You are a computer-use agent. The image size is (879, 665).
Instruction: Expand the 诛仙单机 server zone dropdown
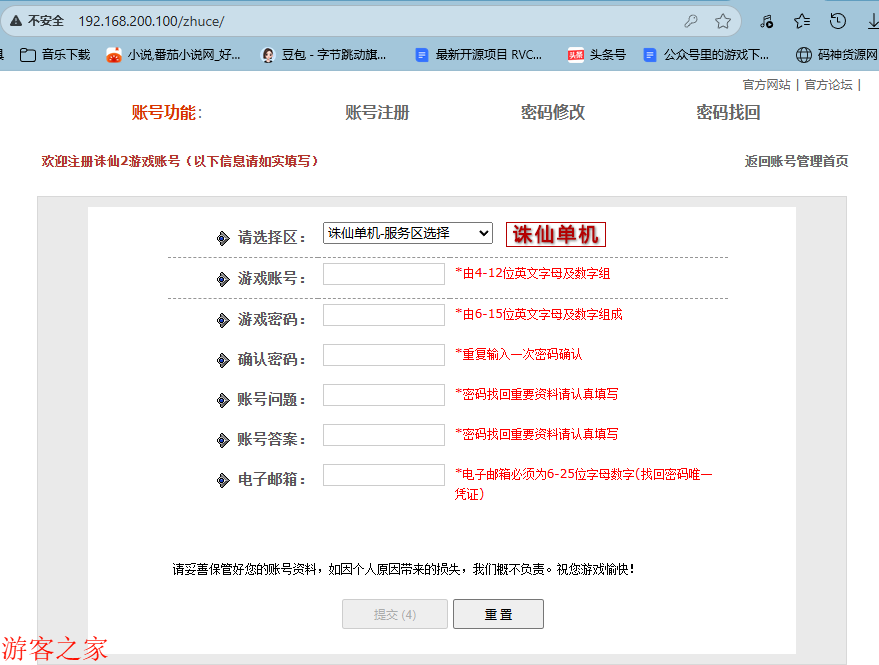tap(408, 233)
